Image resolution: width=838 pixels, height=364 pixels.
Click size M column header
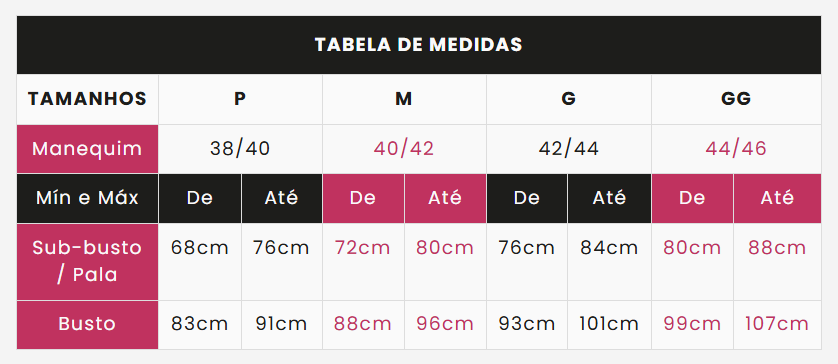tap(404, 99)
